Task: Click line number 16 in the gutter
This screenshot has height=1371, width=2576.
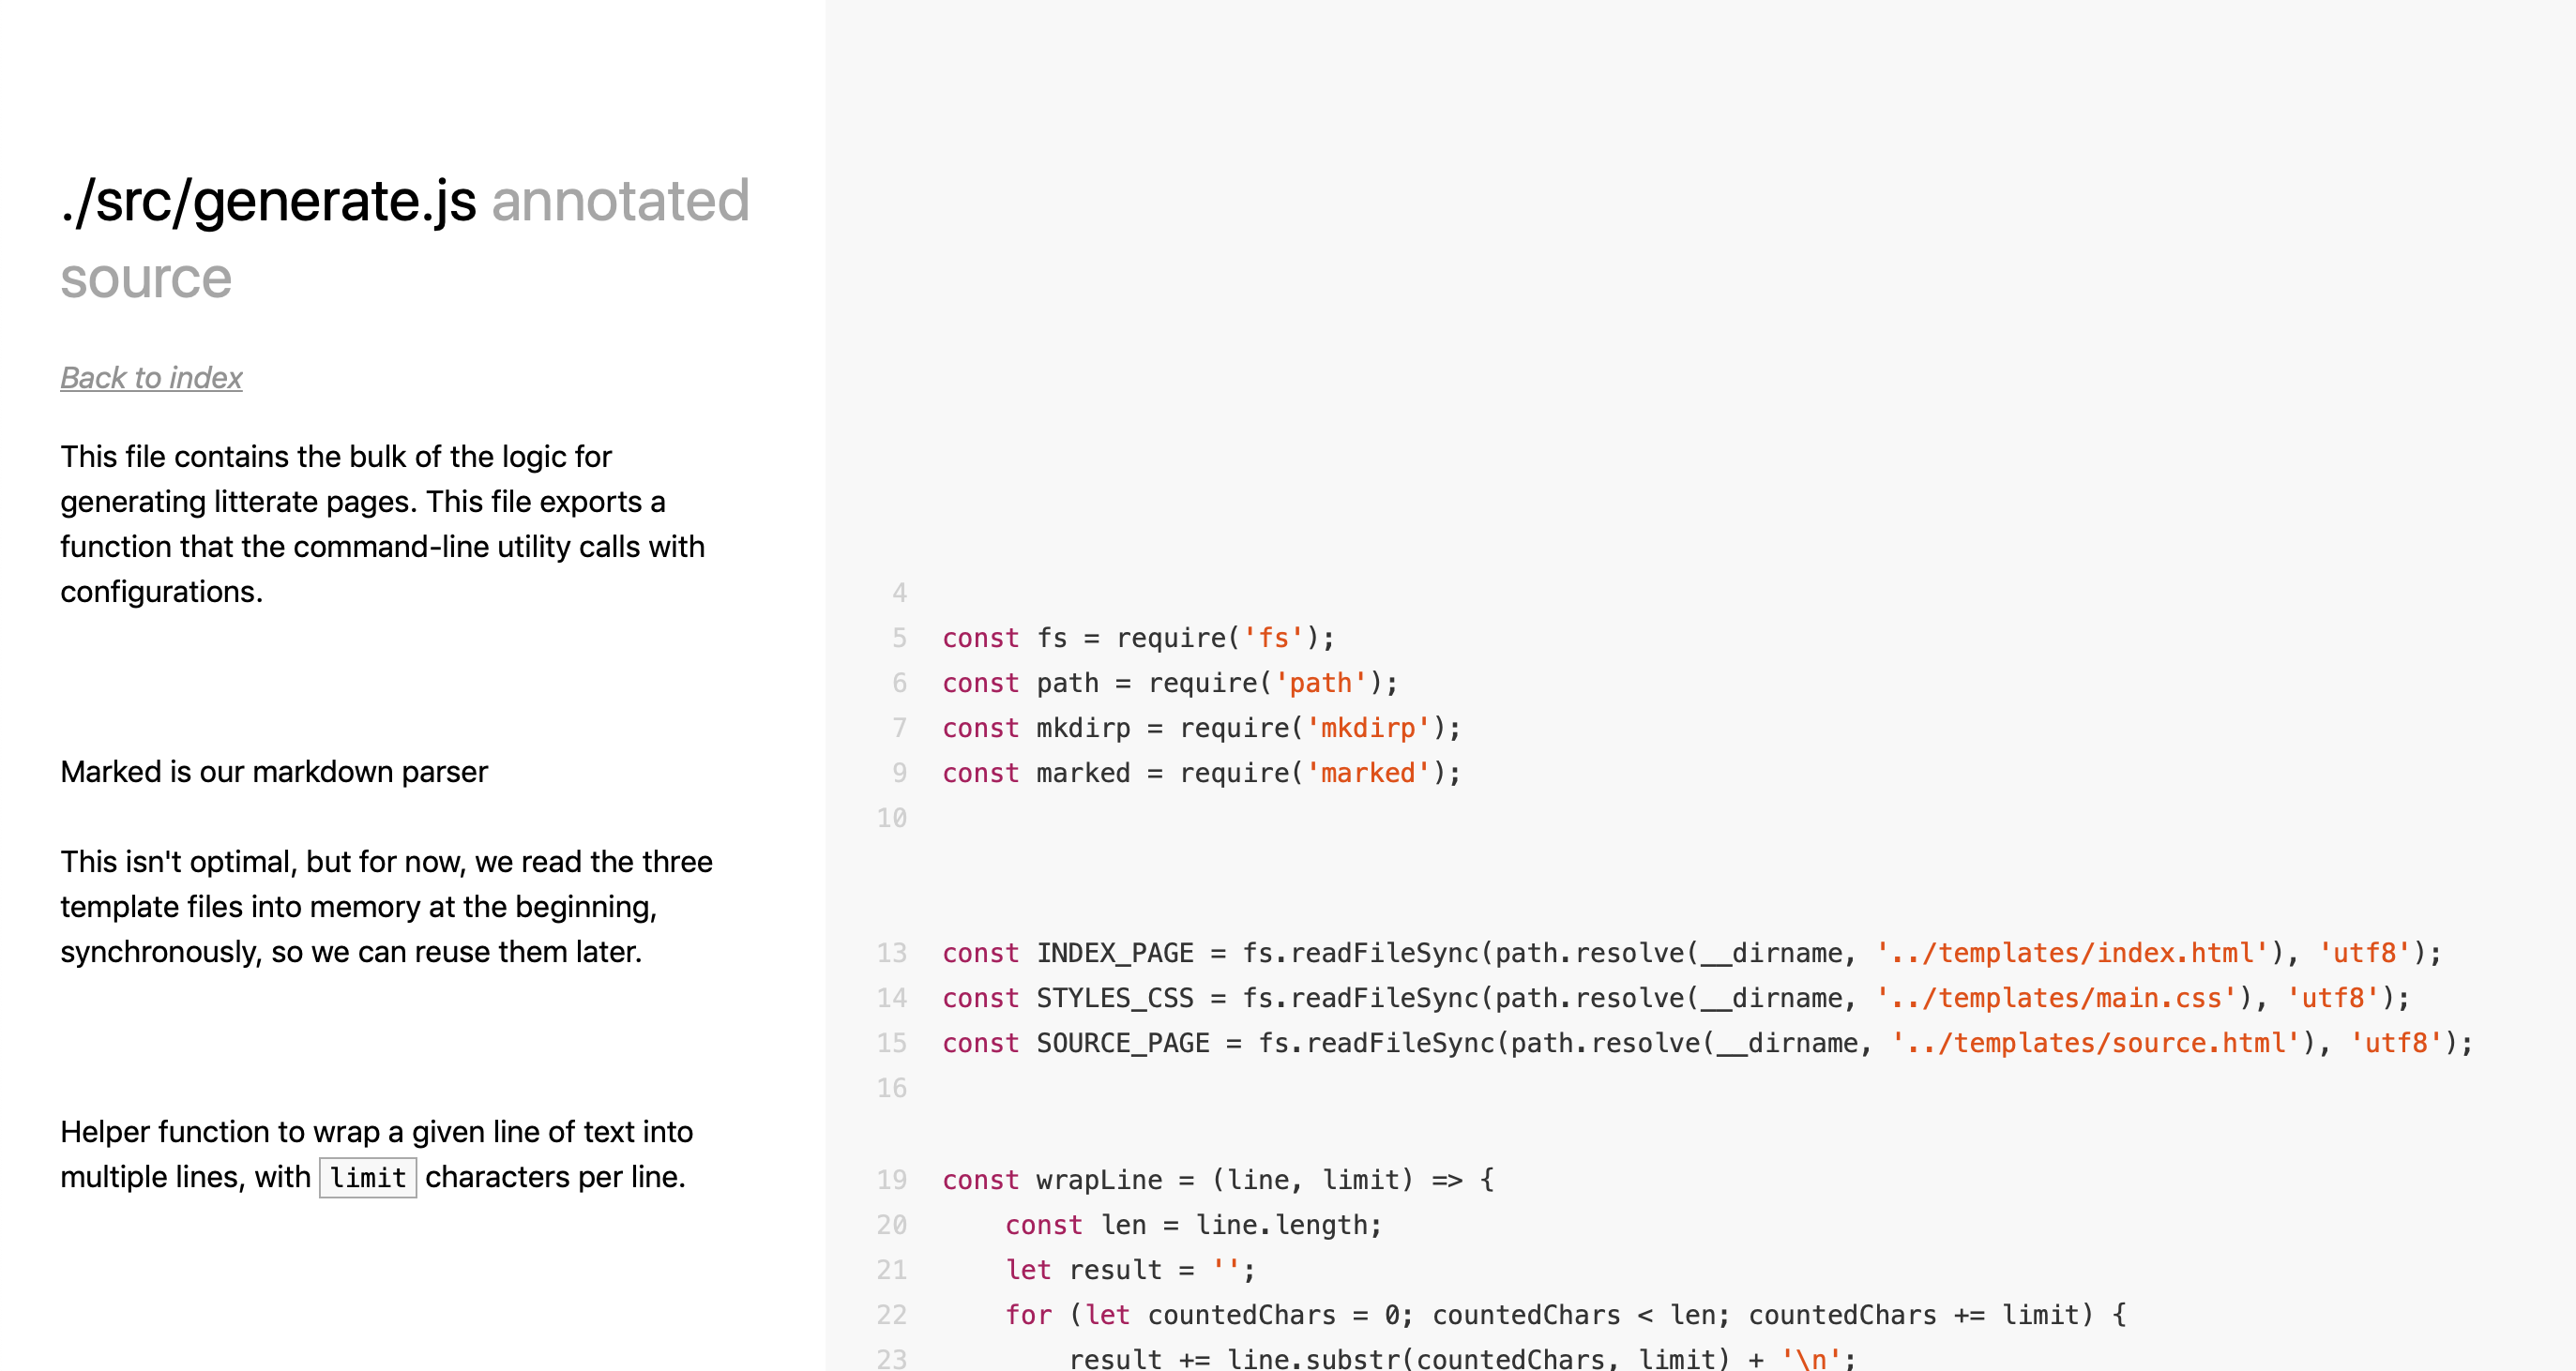Action: click(x=892, y=1088)
